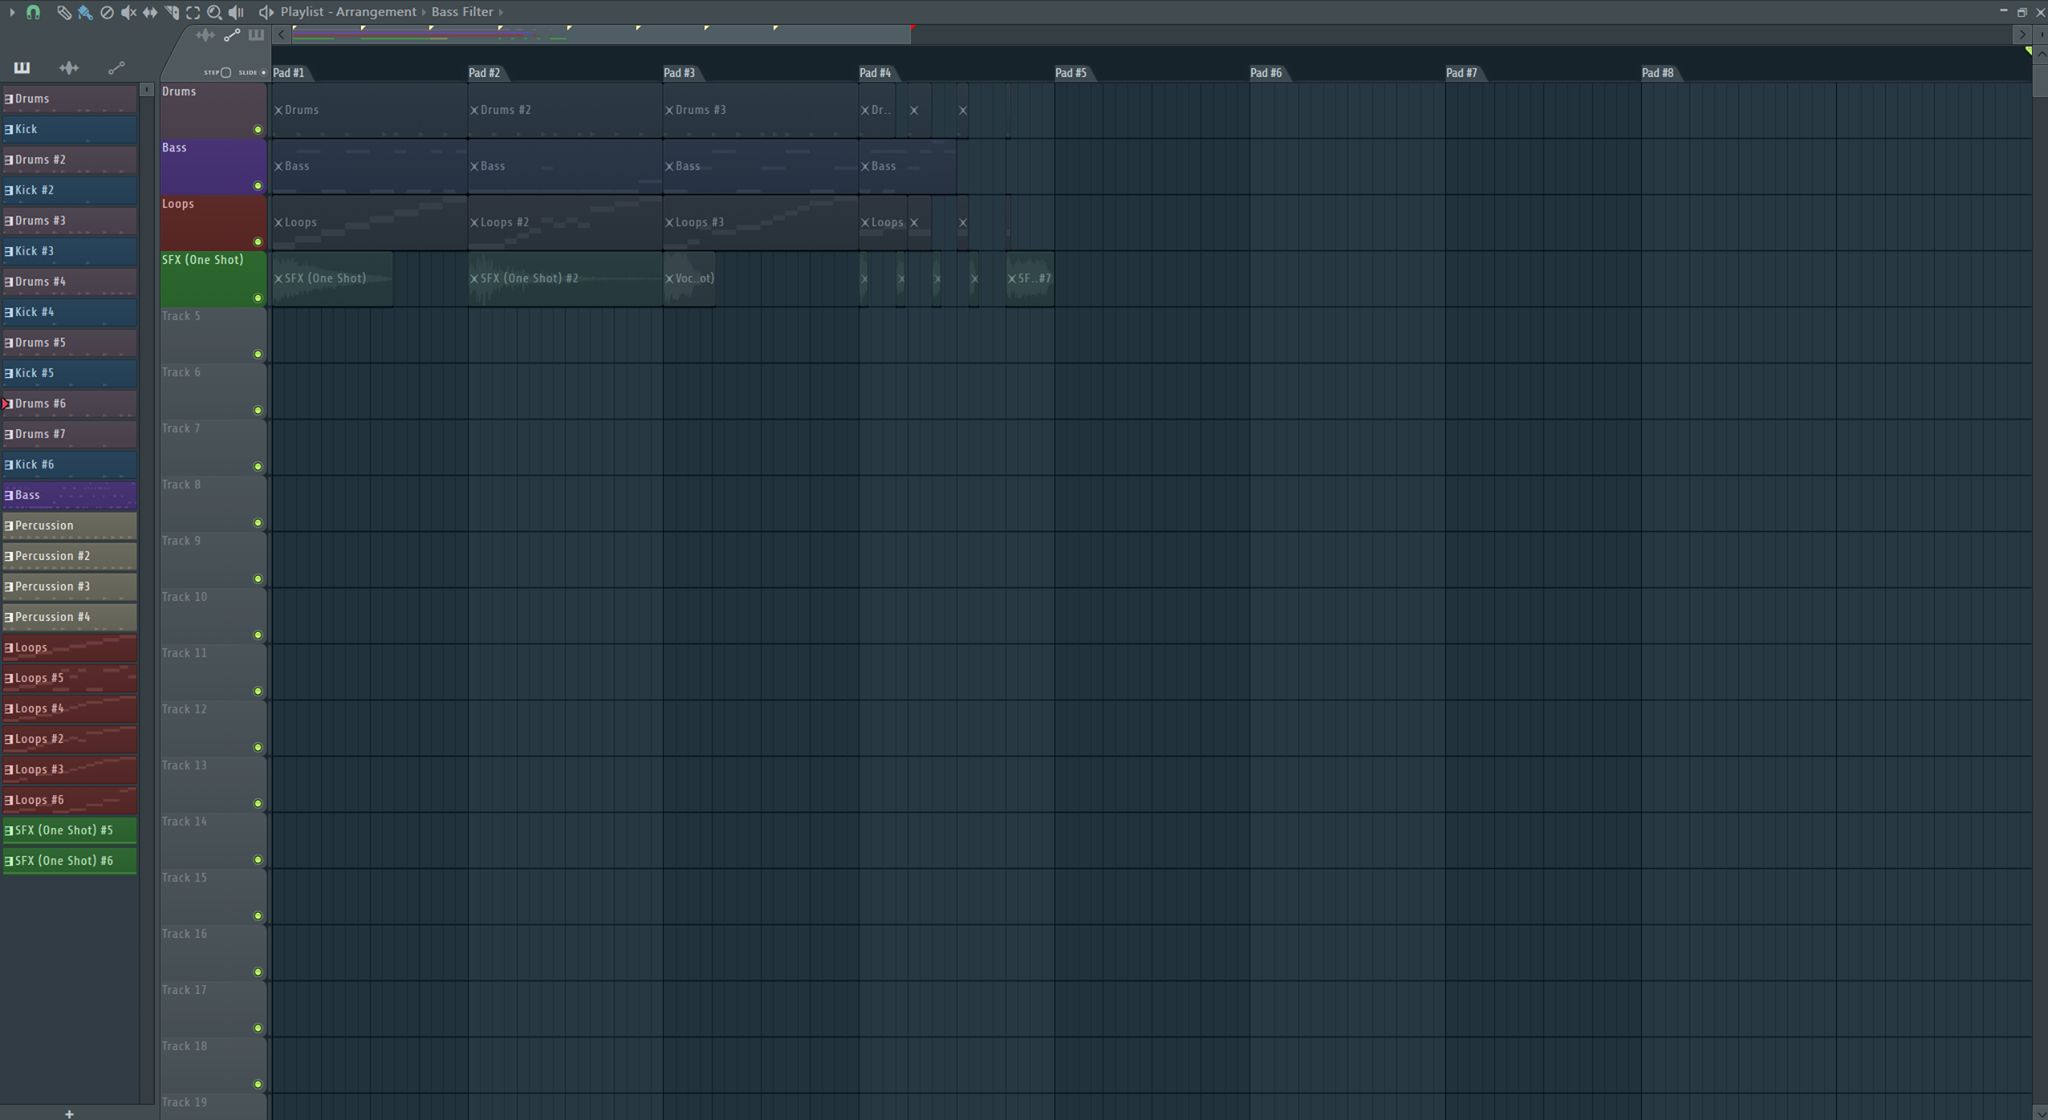The width and height of the screenshot is (2048, 1120).
Task: Arm the Loops track record dot
Action: [x=258, y=242]
